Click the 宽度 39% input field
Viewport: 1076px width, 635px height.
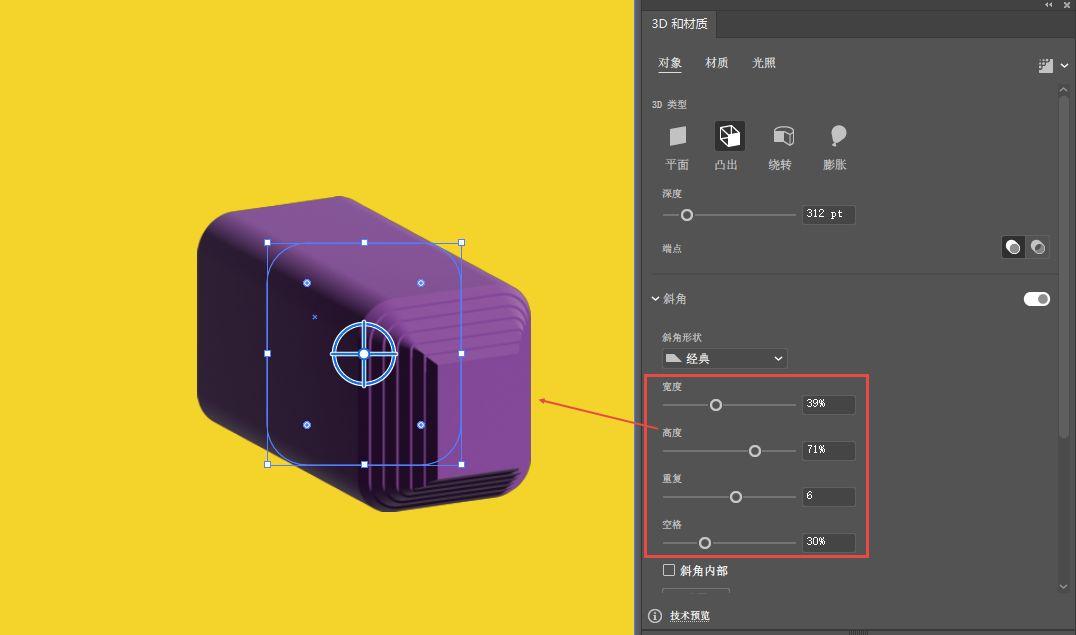coord(828,404)
